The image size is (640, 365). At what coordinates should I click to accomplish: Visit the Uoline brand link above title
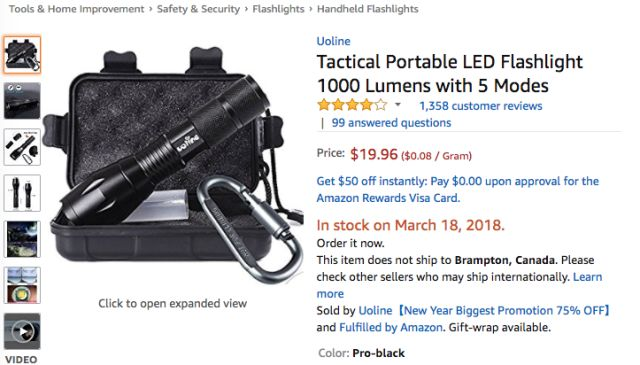point(333,41)
